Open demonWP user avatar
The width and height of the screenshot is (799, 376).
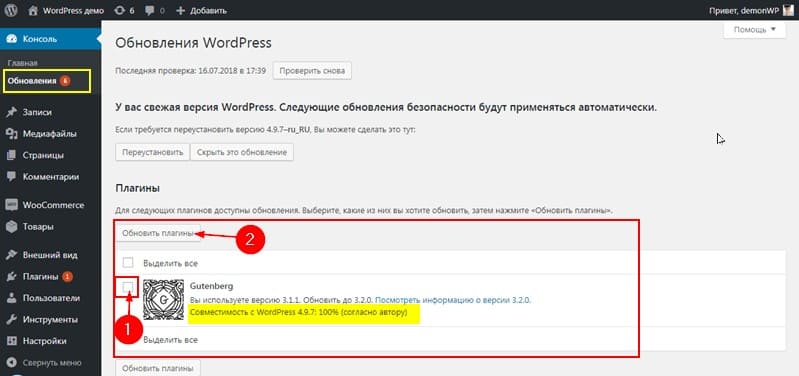coord(789,10)
